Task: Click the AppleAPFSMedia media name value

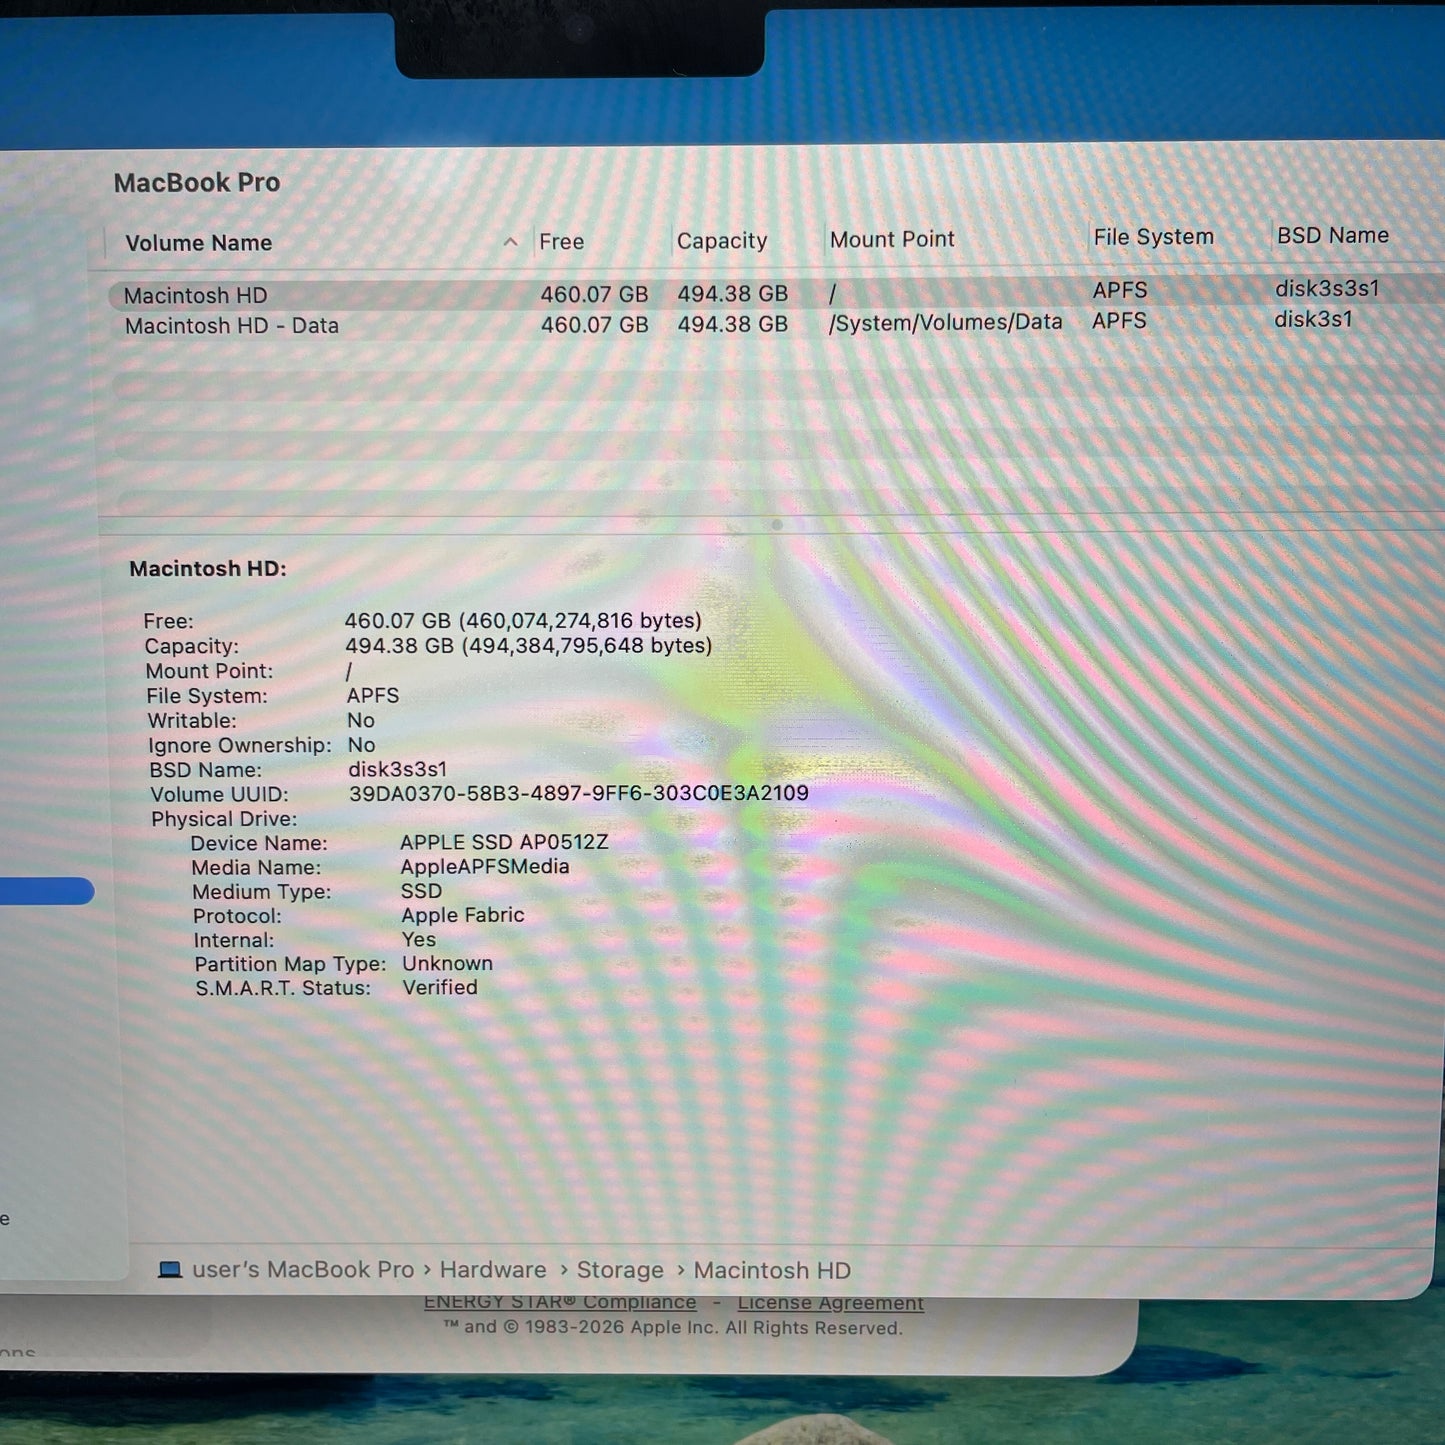Action: pyautogui.click(x=485, y=867)
